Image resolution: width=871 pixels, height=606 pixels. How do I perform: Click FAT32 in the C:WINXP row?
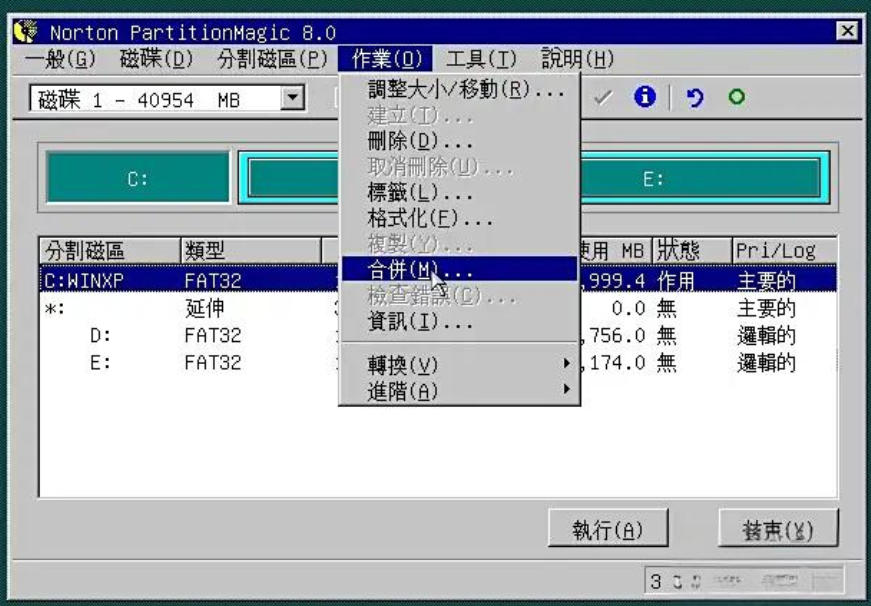[213, 281]
